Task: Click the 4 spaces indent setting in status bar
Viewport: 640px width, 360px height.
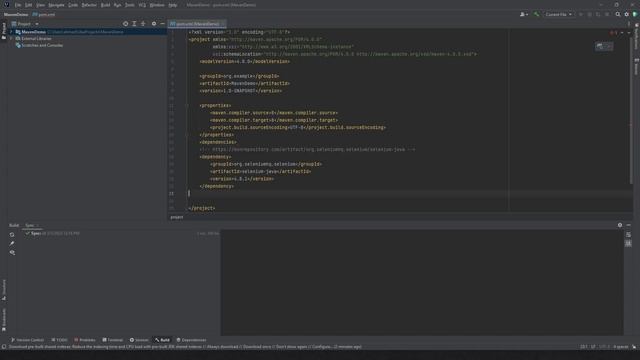Action: click(x=620, y=347)
